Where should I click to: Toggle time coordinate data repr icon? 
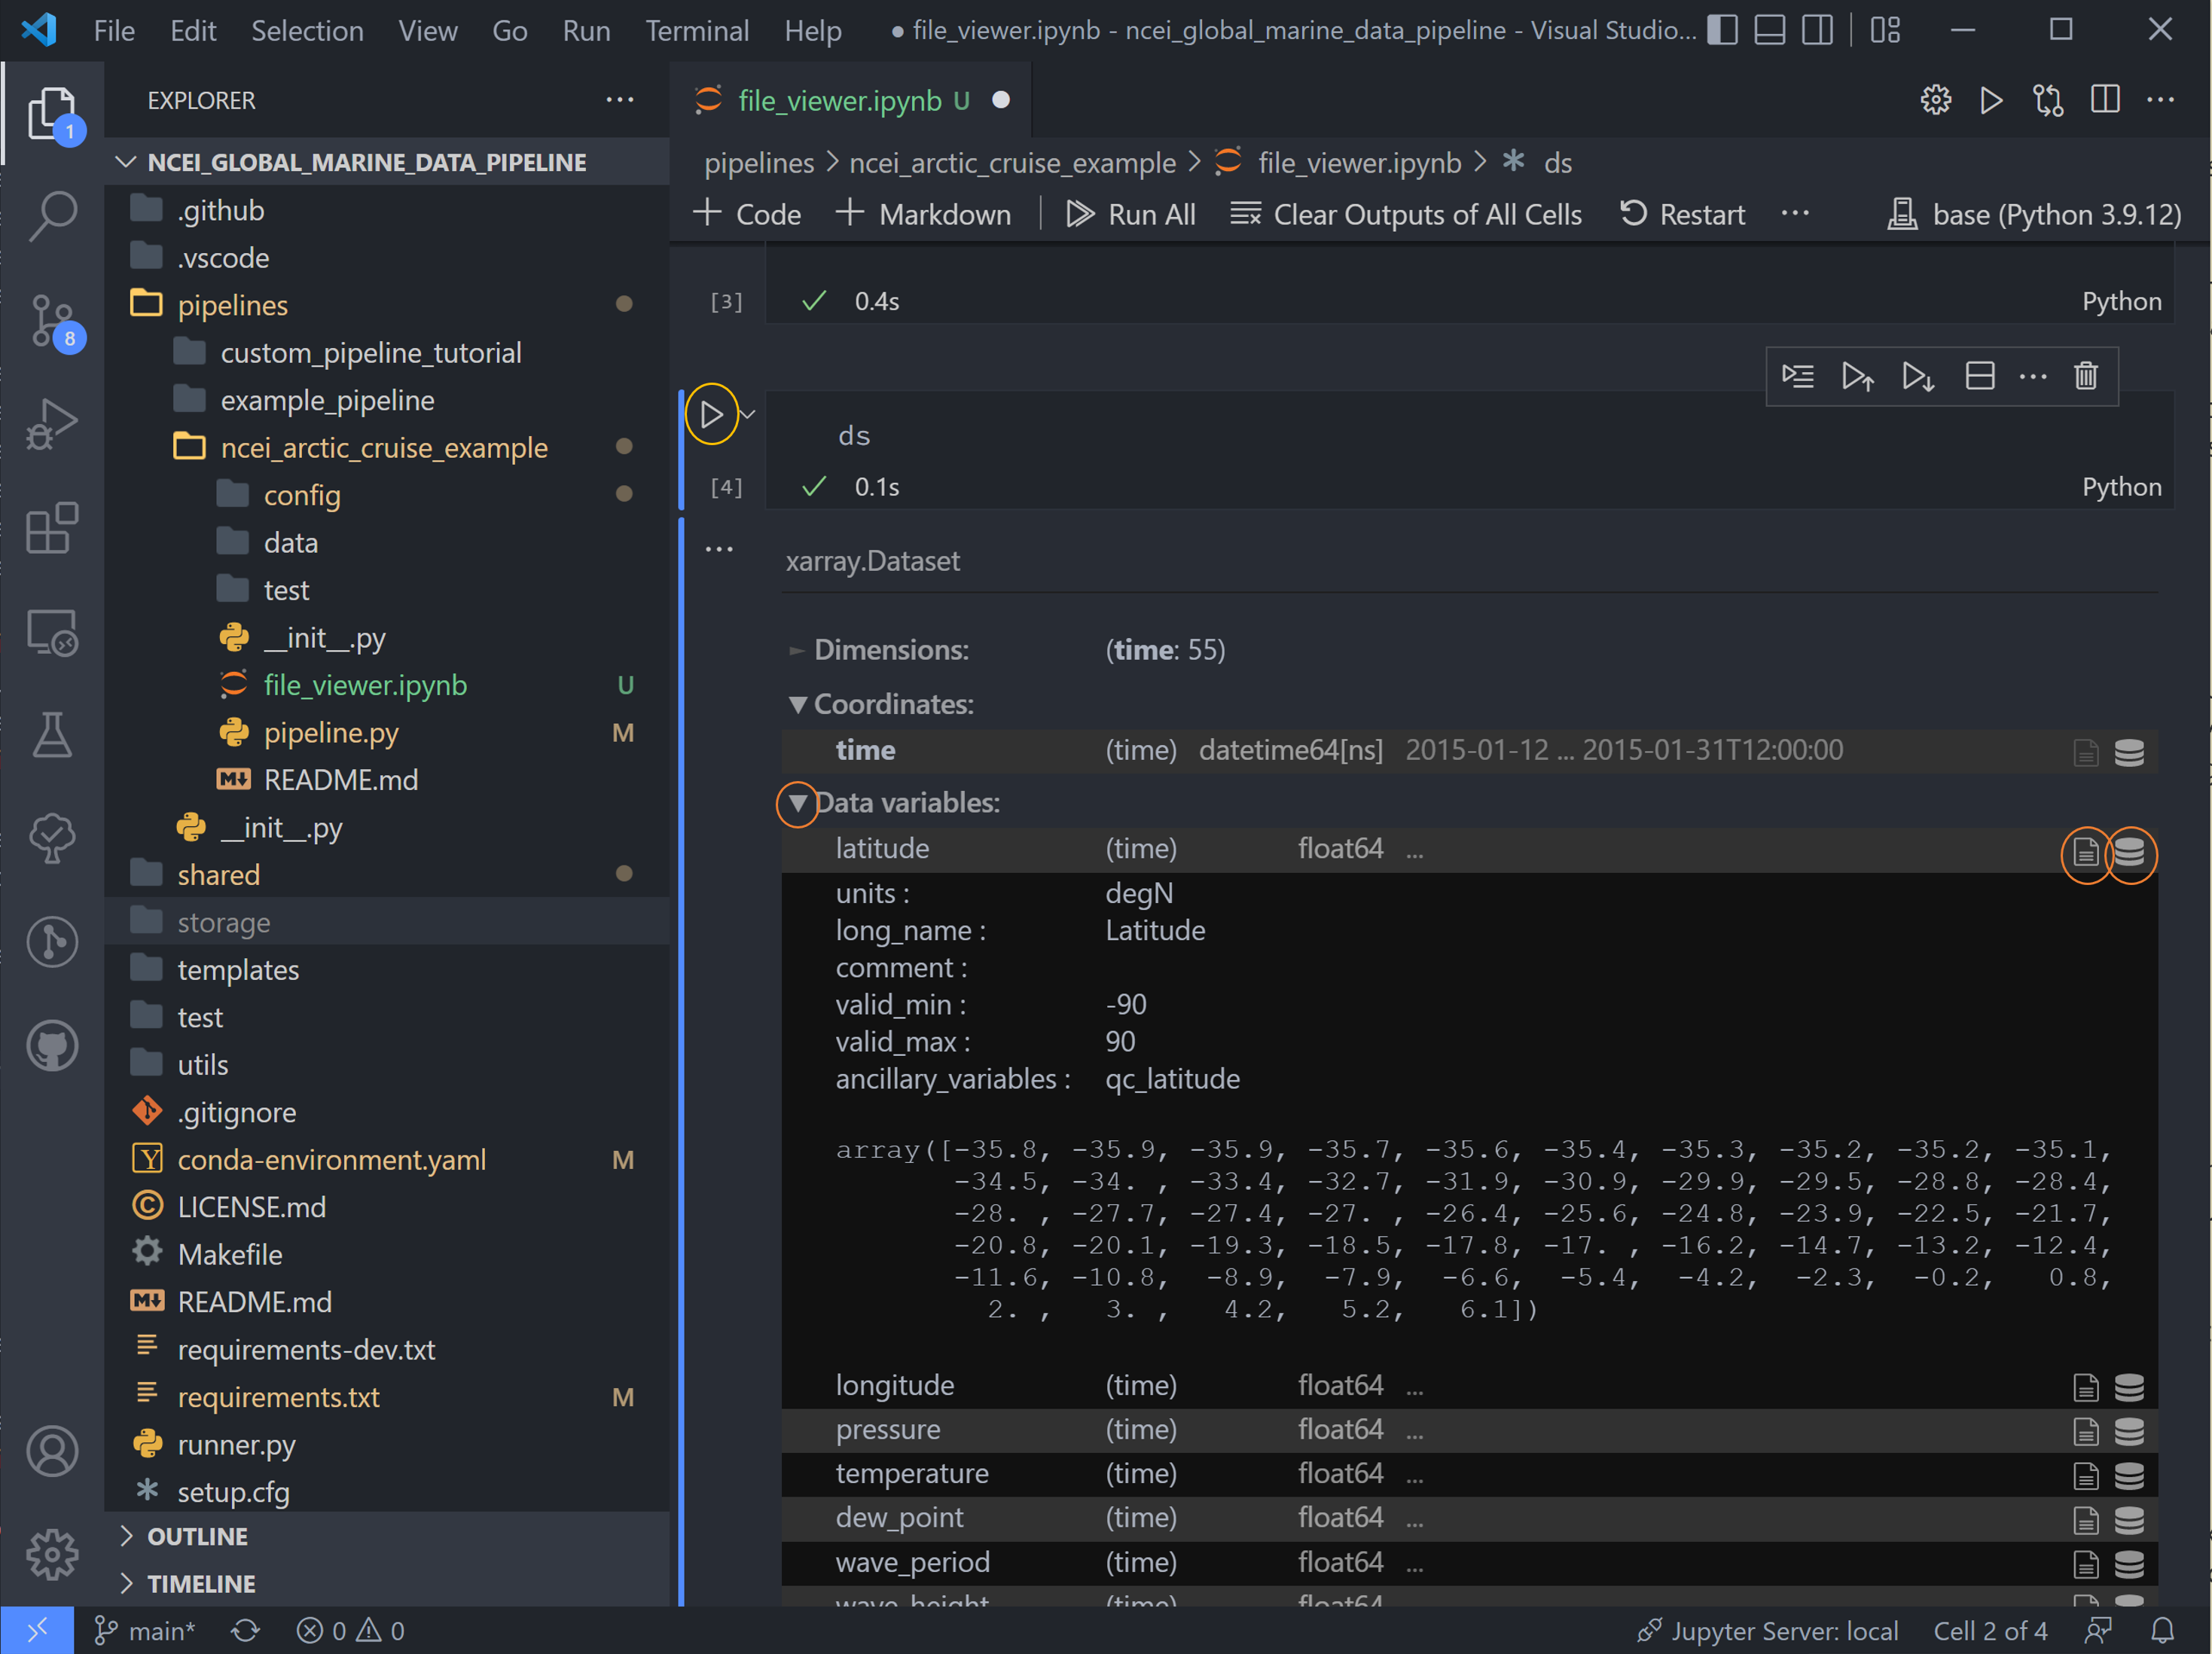[2130, 752]
